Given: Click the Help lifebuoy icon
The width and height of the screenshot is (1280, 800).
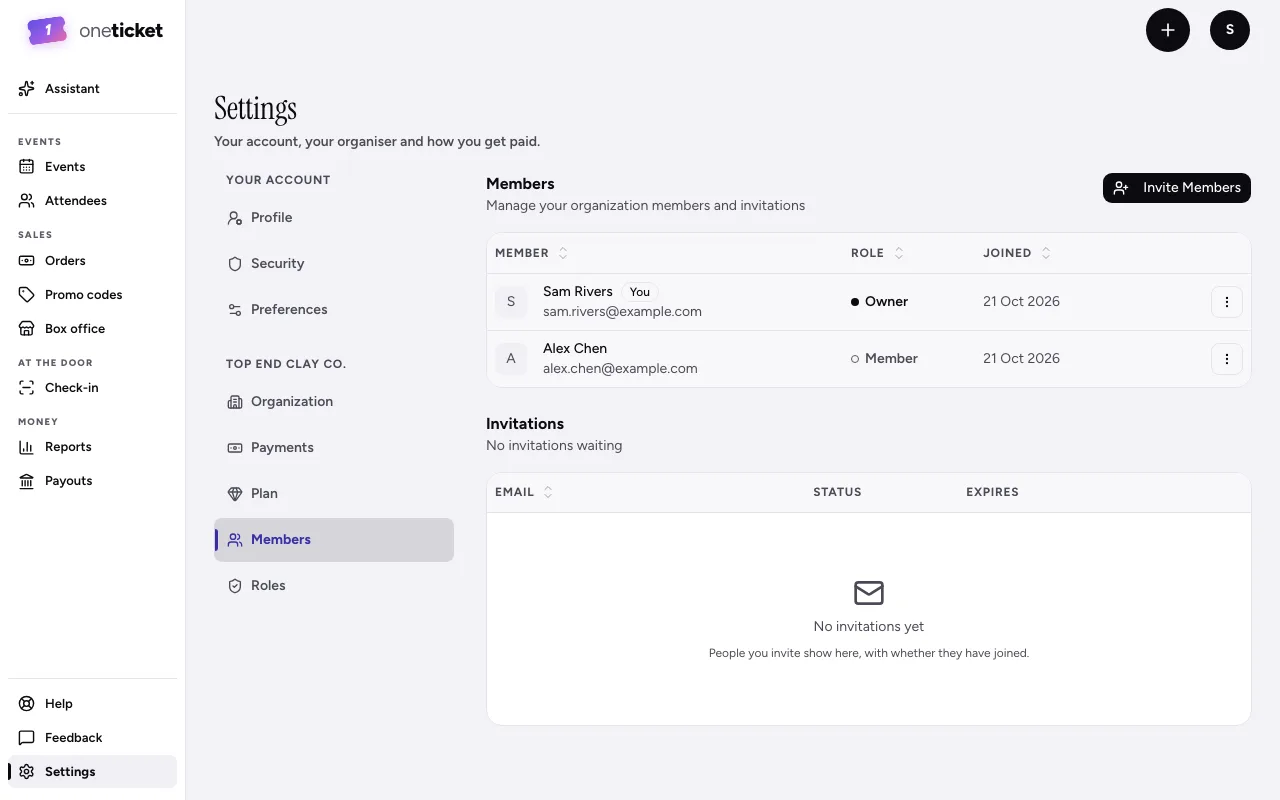Looking at the screenshot, I should [27, 704].
